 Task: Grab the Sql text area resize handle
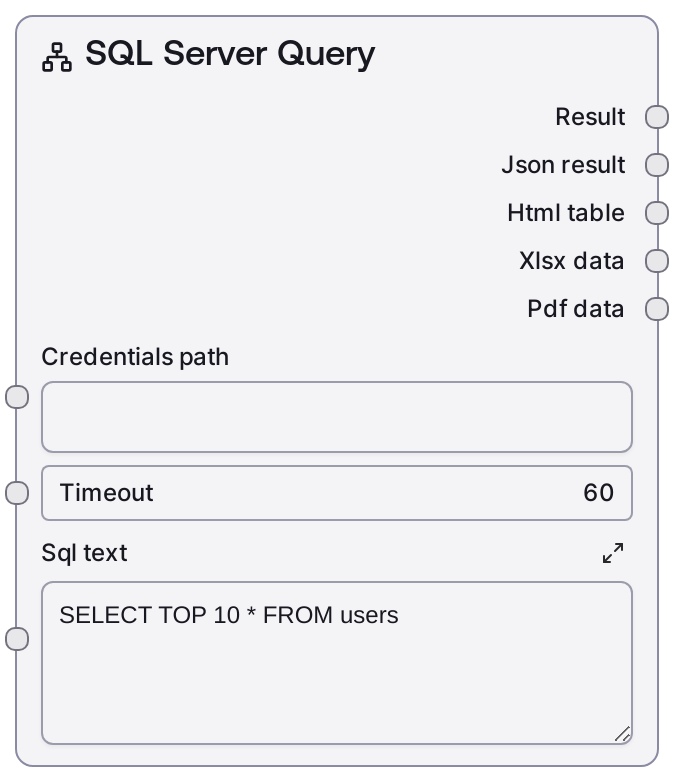point(622,734)
